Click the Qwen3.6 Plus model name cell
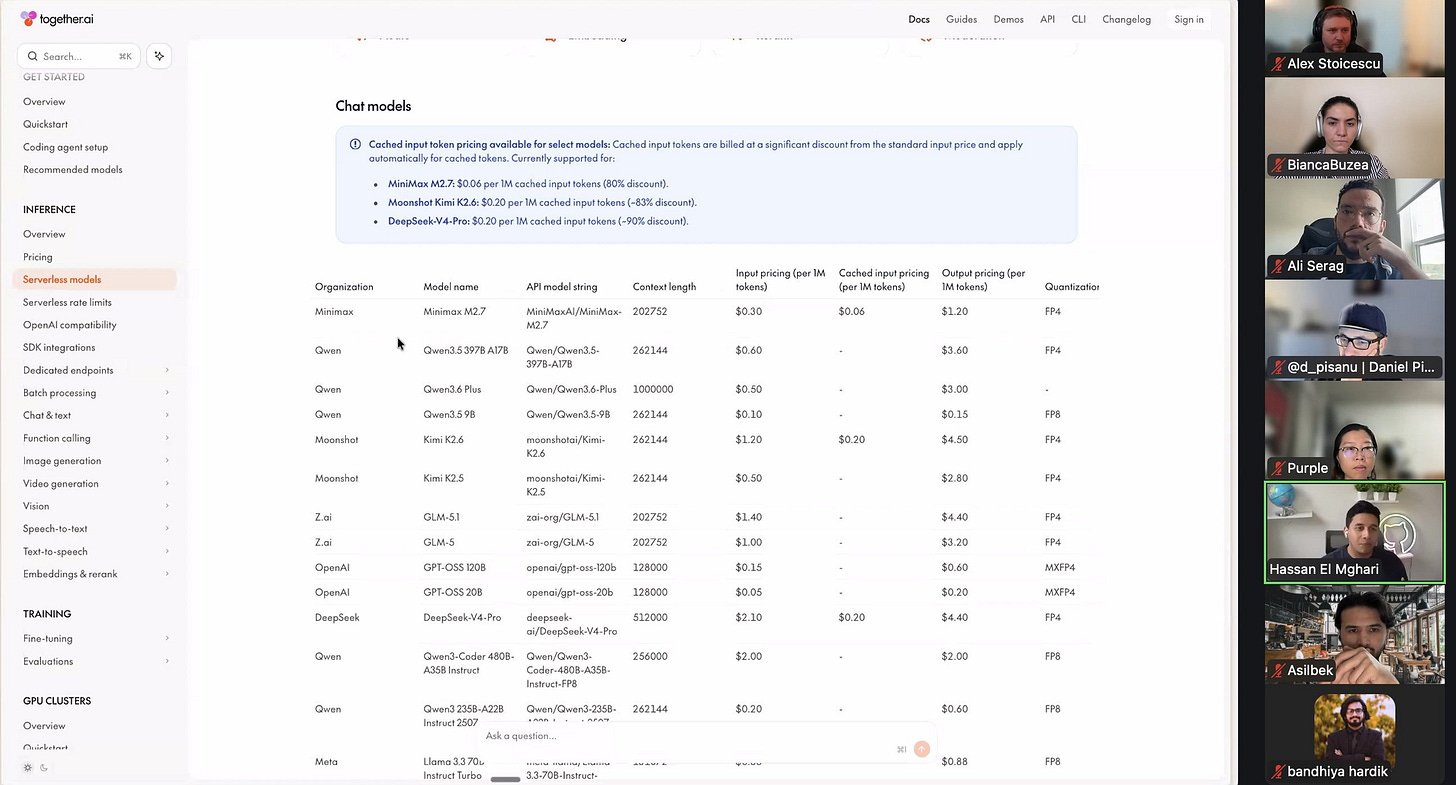 point(452,389)
